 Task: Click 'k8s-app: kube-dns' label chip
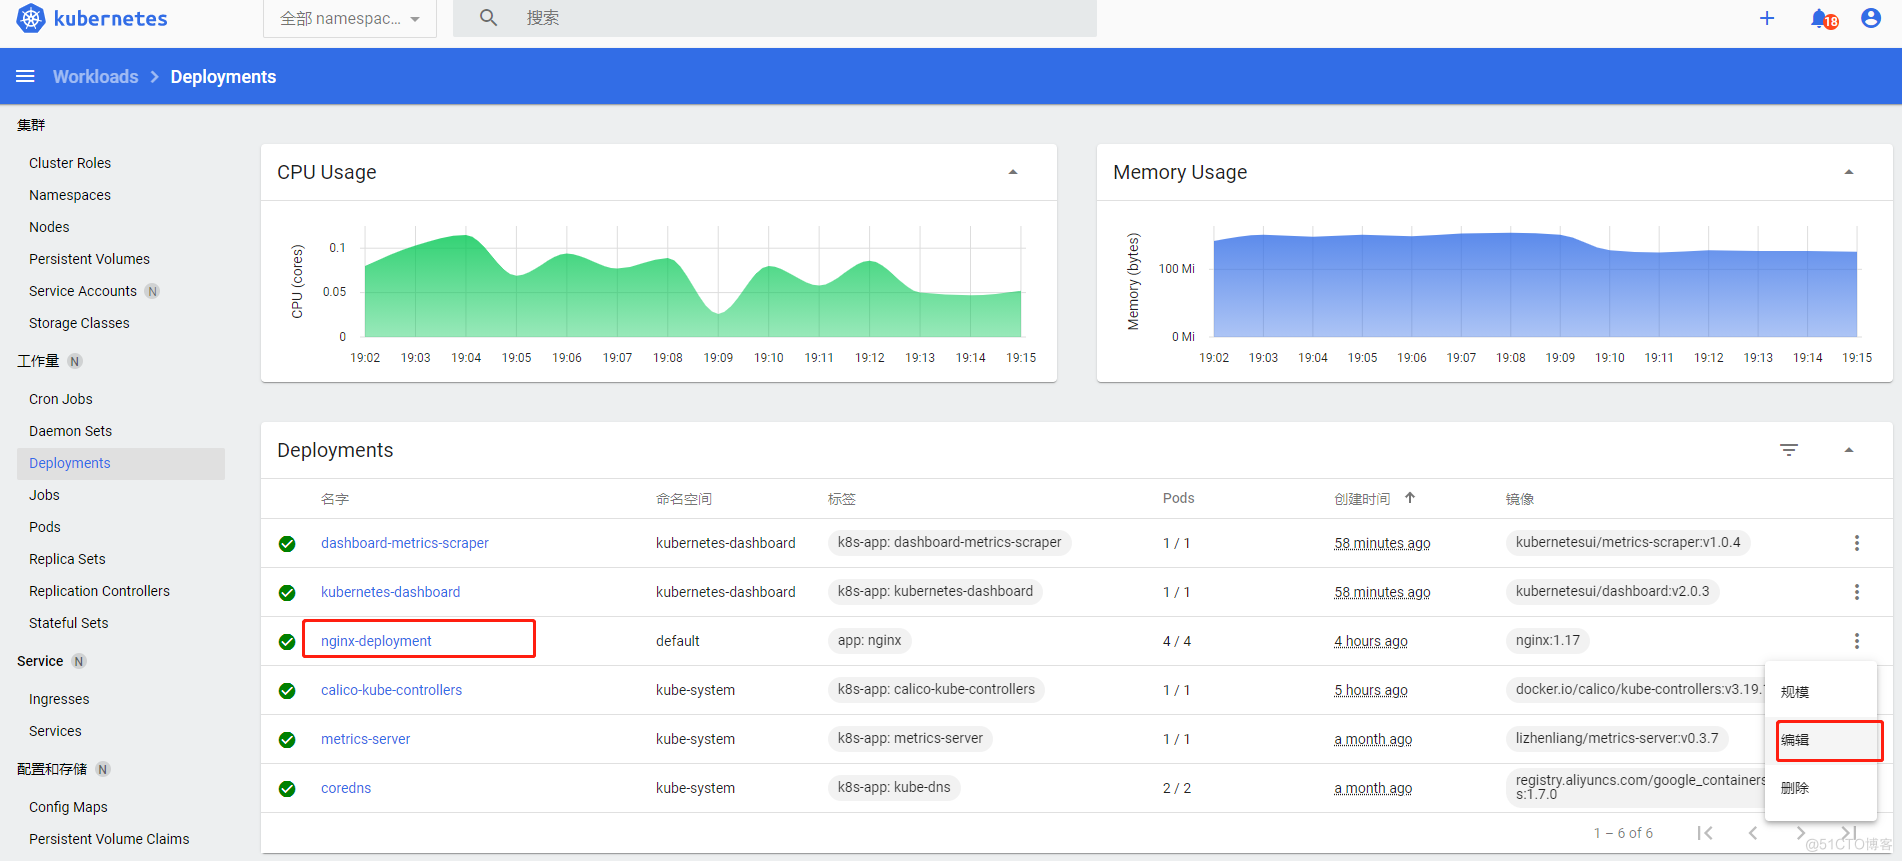click(894, 787)
